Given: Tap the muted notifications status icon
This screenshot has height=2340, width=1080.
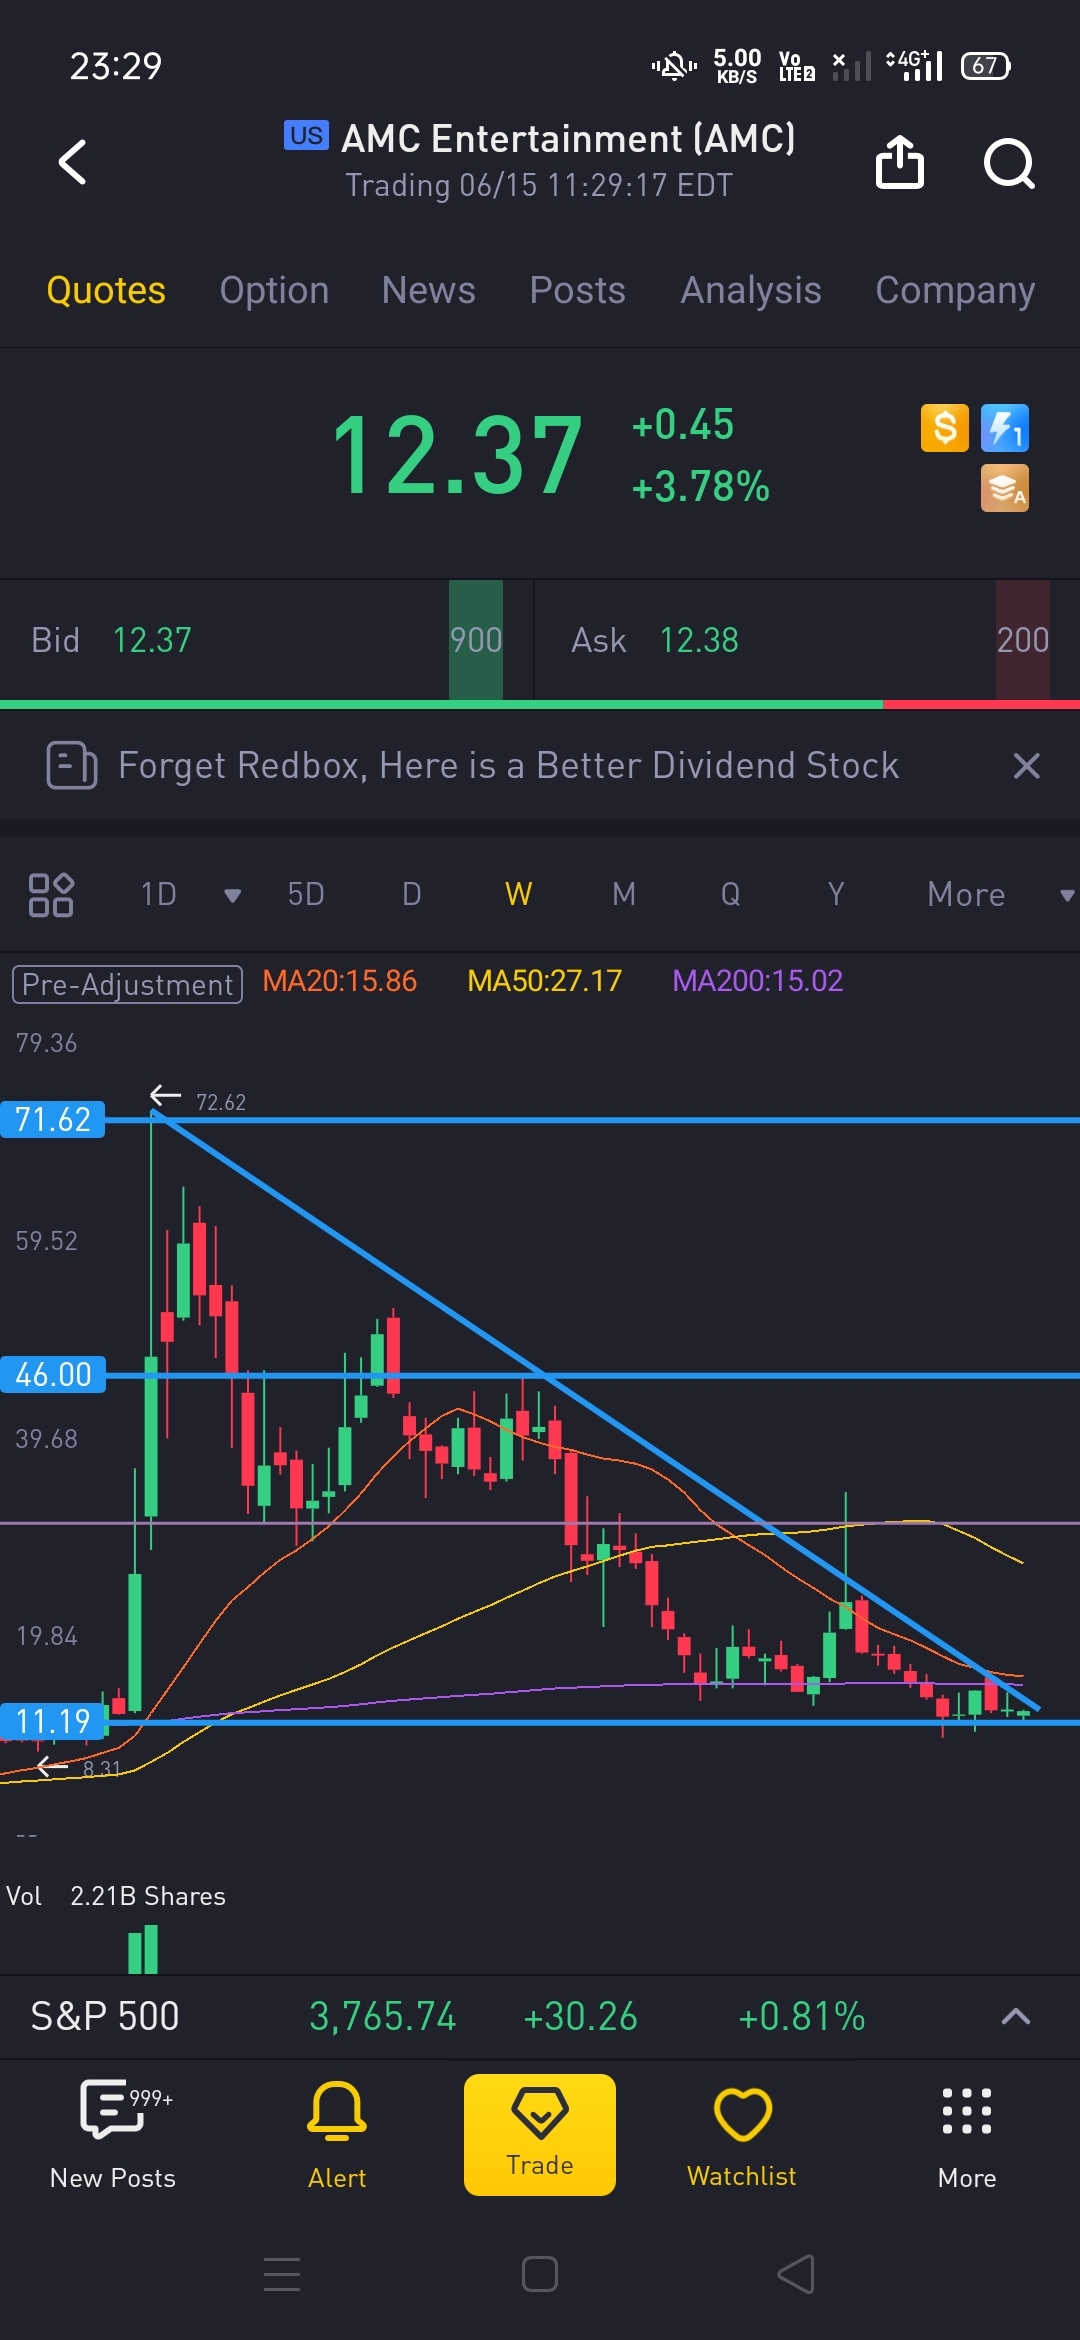Looking at the screenshot, I should pos(674,66).
